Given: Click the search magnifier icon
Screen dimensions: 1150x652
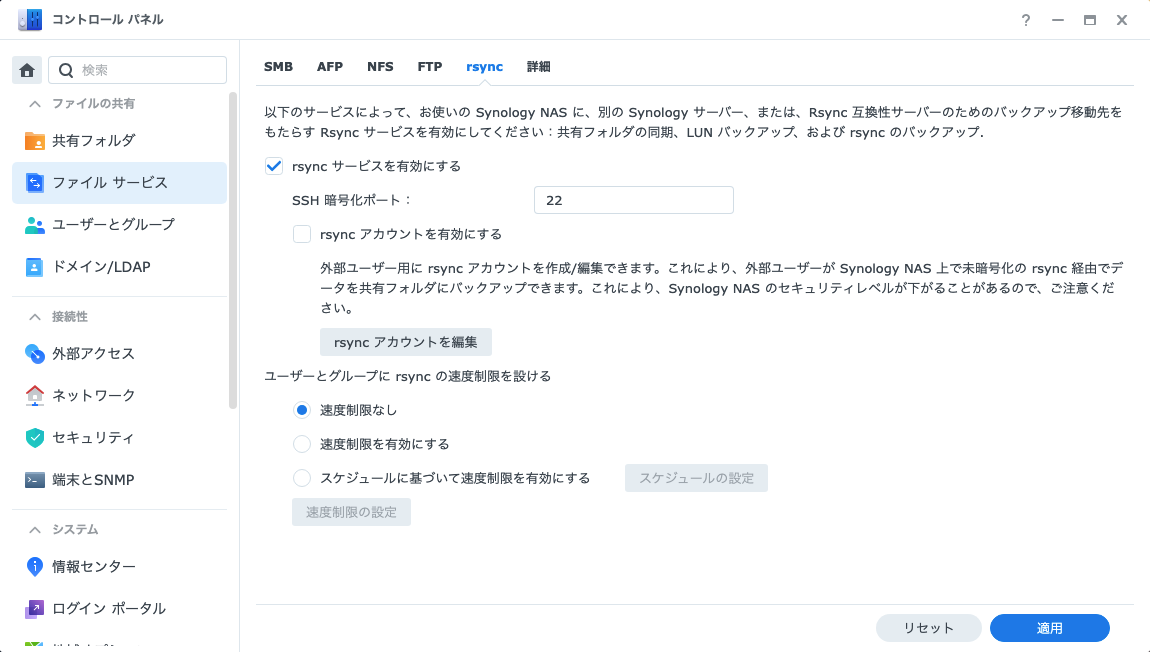Looking at the screenshot, I should (x=66, y=70).
